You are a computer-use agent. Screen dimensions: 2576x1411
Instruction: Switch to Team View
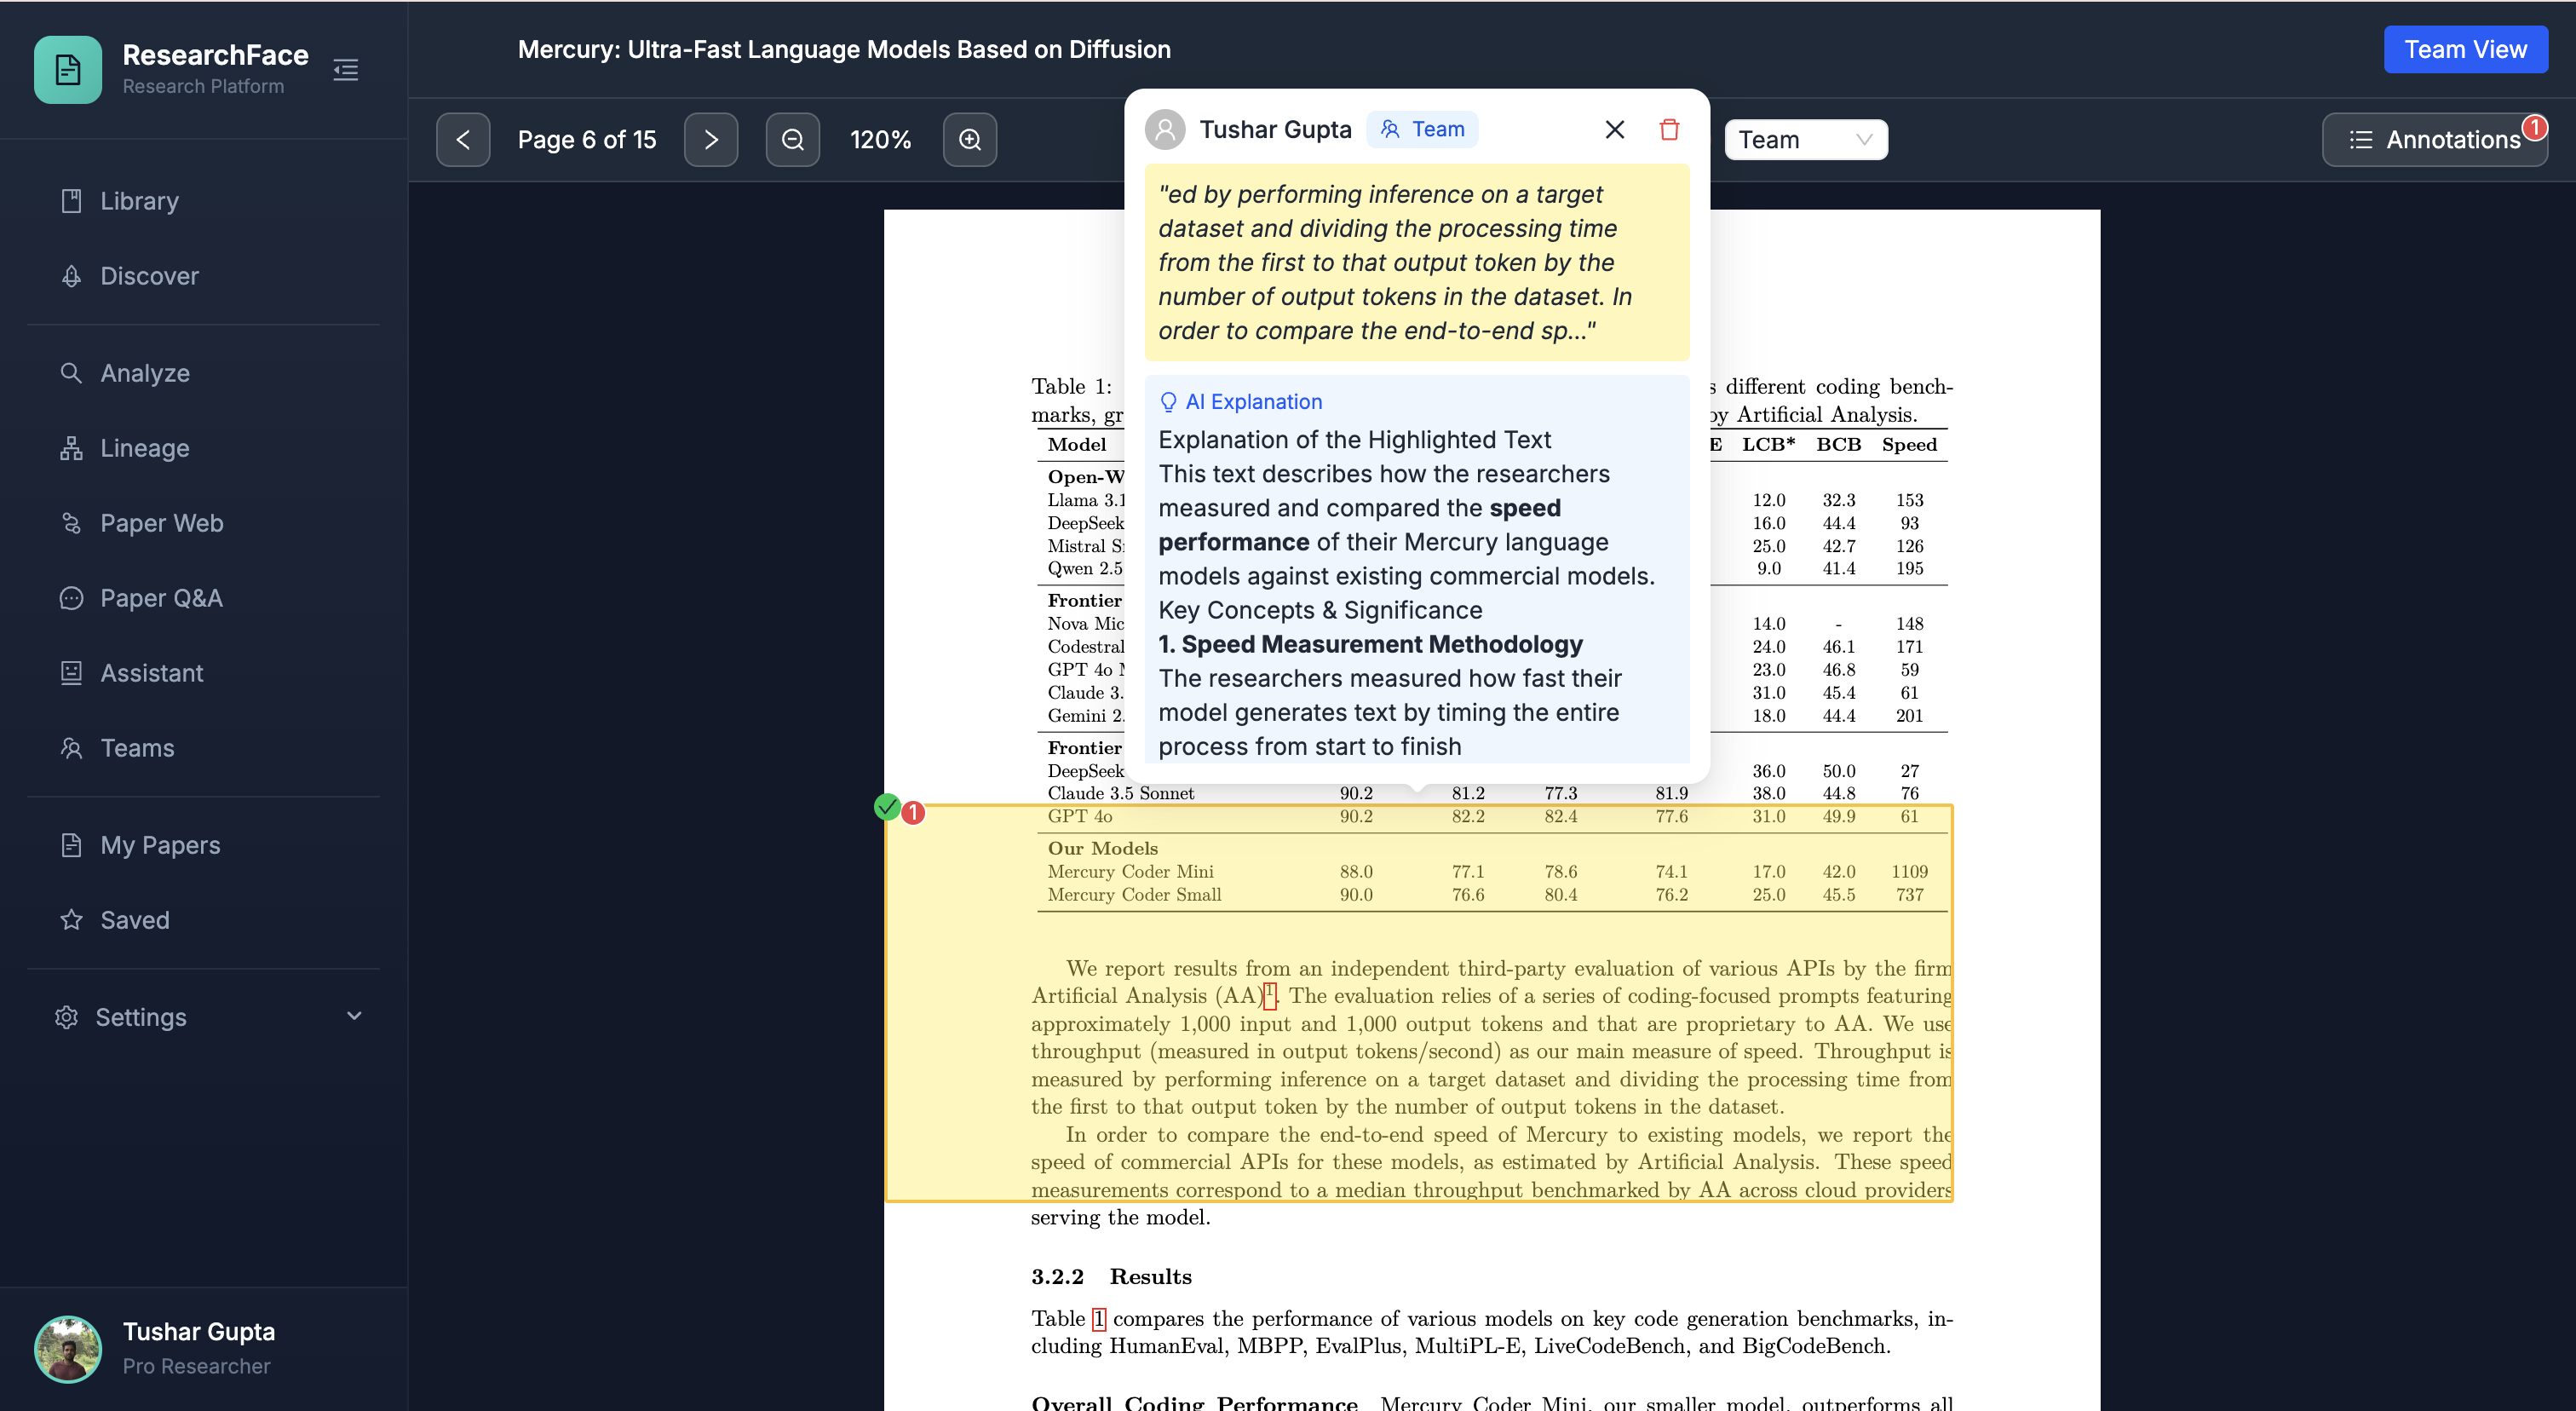click(x=2465, y=48)
